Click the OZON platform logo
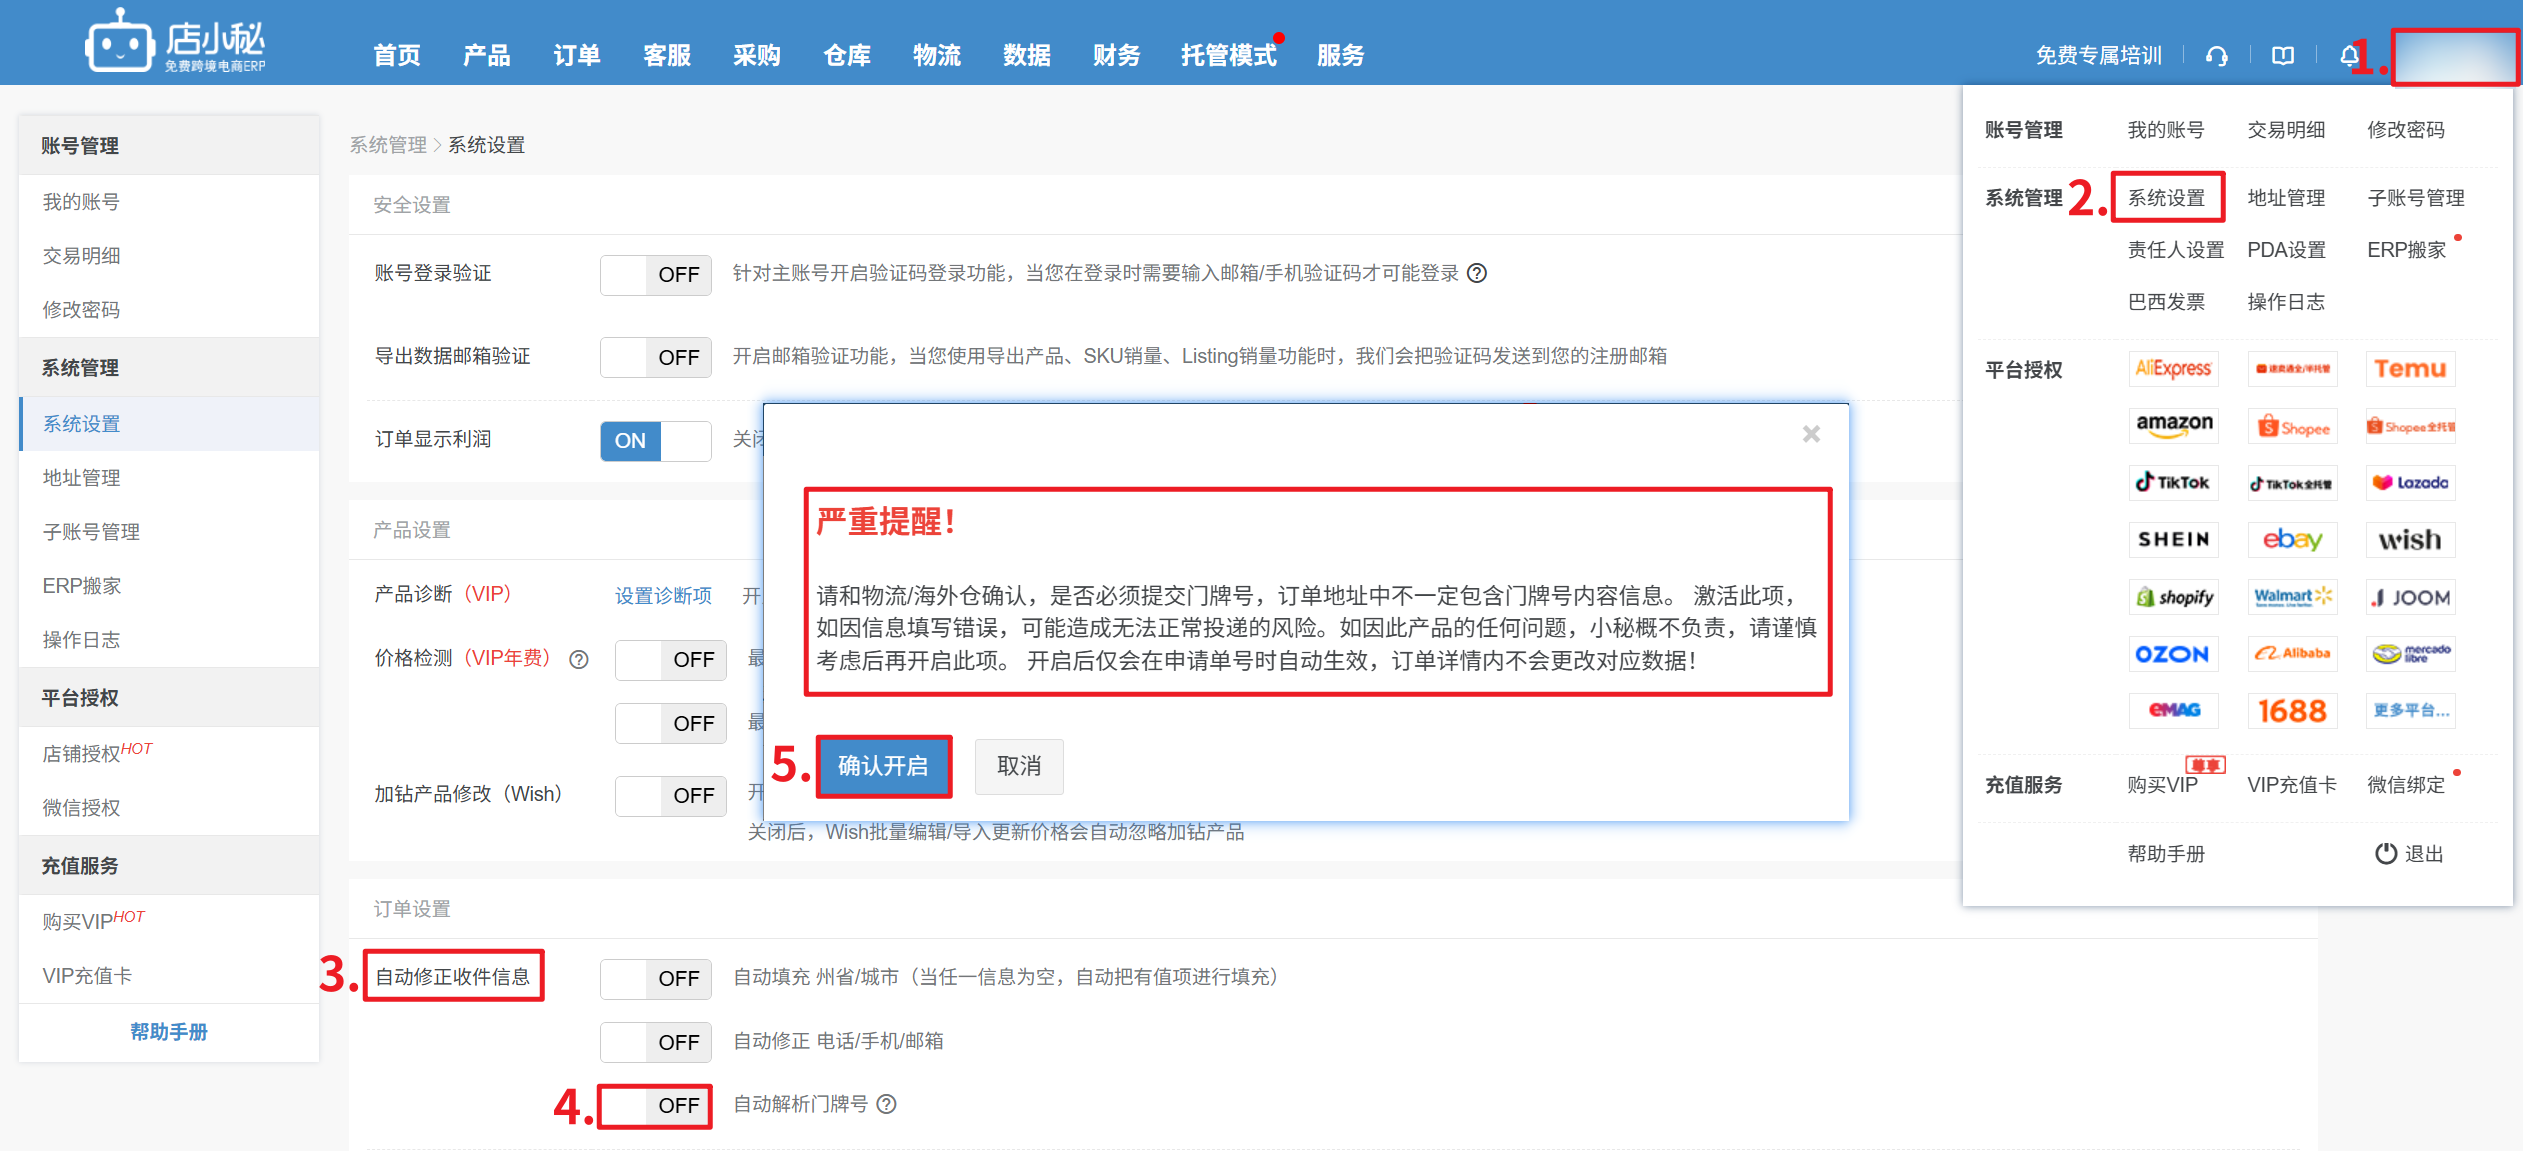This screenshot has width=2523, height=1151. pos(2173,654)
